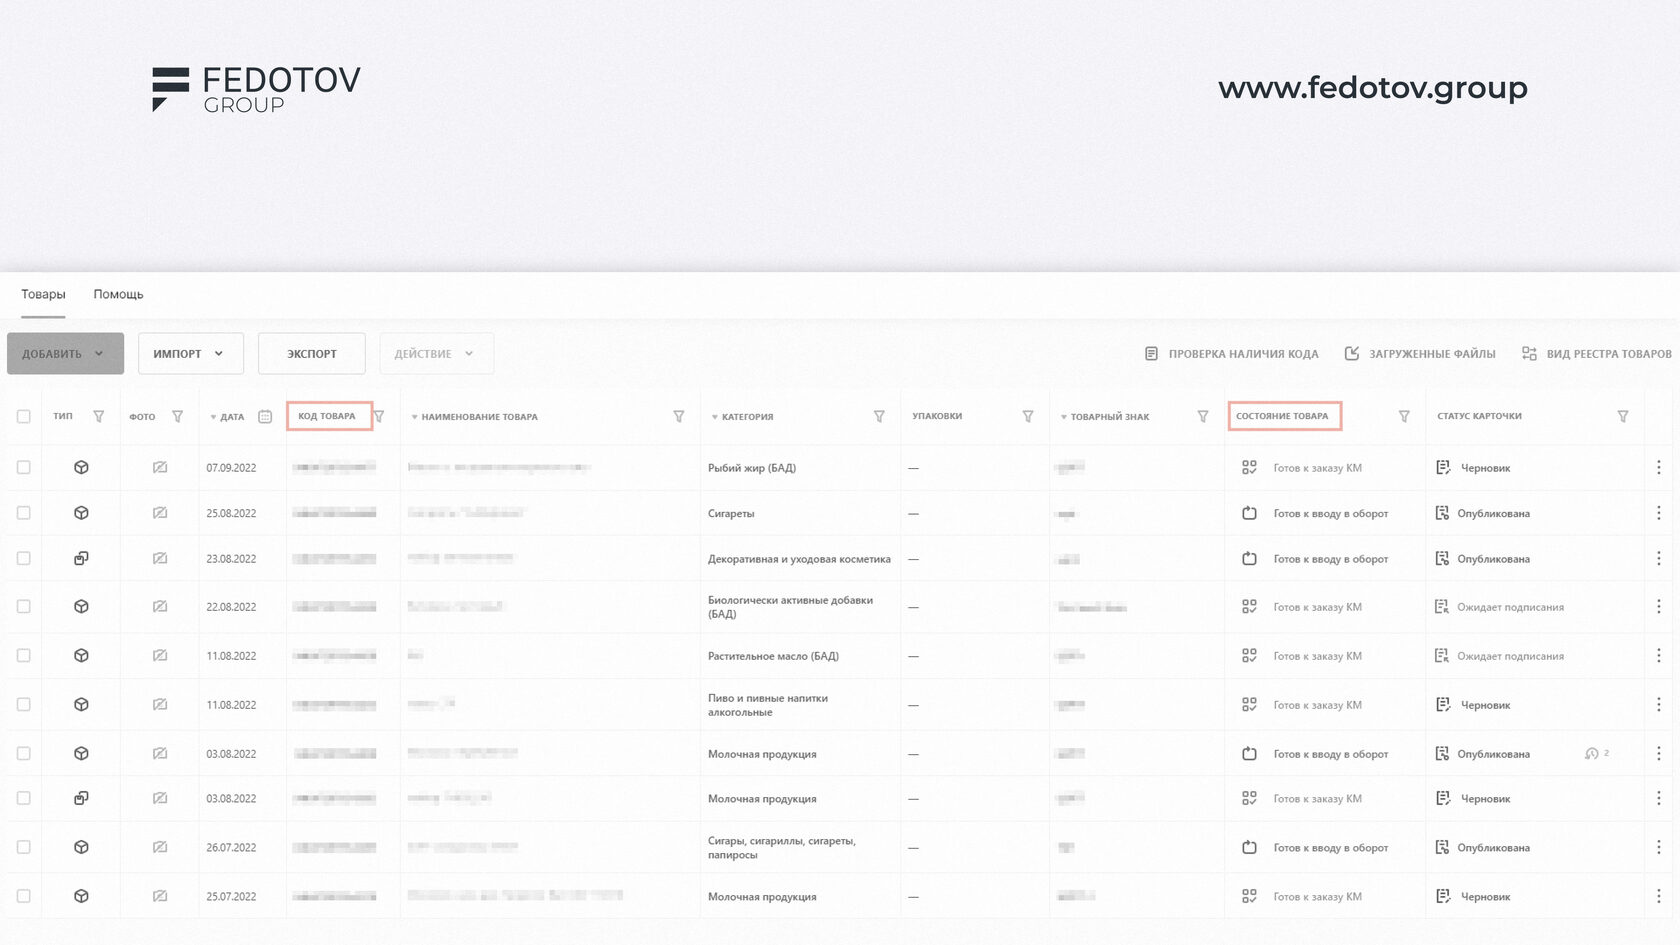The width and height of the screenshot is (1680, 945).
Task: Click no-photo icon in 25.08.2022 row
Action: tap(160, 513)
